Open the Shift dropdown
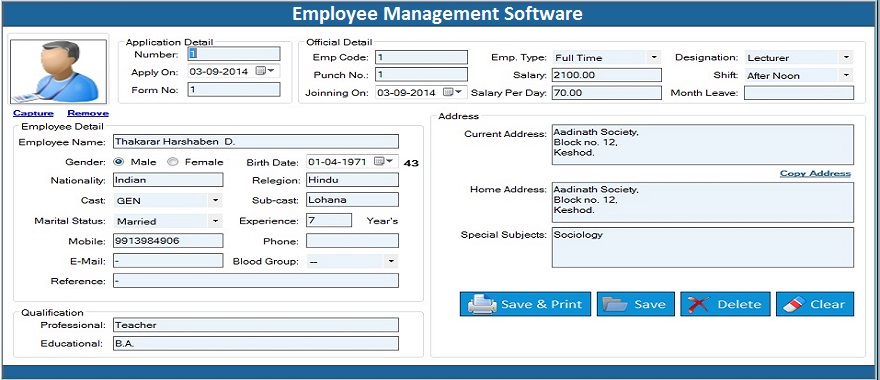The image size is (880, 380). [846, 75]
